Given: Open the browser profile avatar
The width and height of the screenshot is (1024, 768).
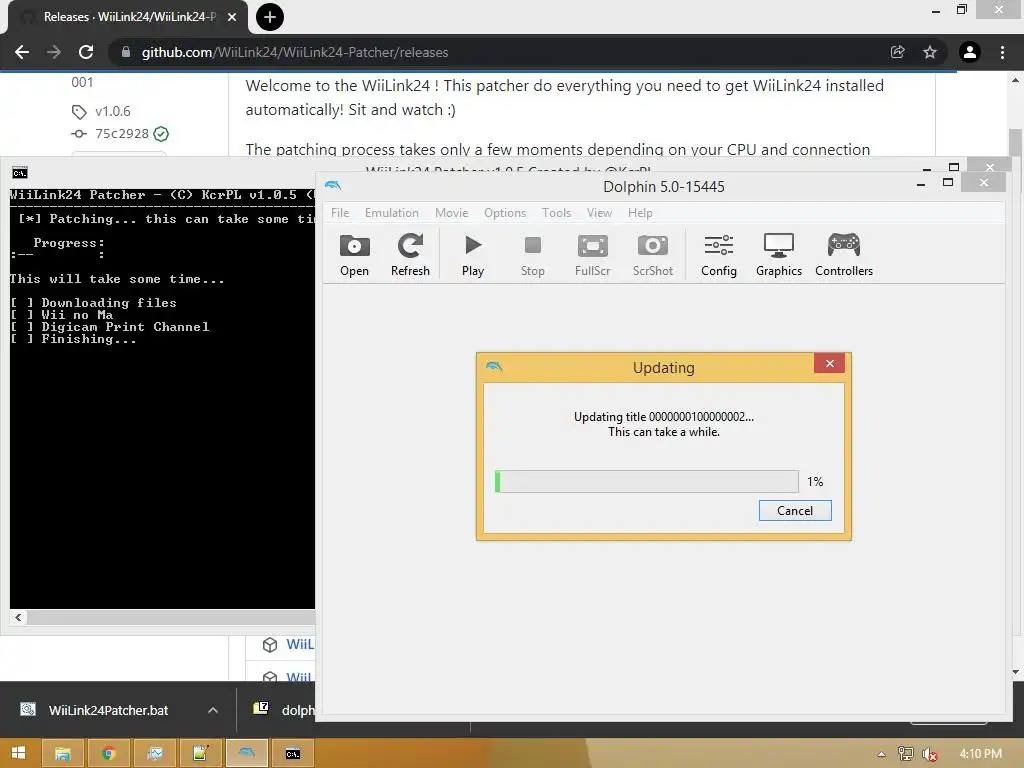Looking at the screenshot, I should point(970,52).
